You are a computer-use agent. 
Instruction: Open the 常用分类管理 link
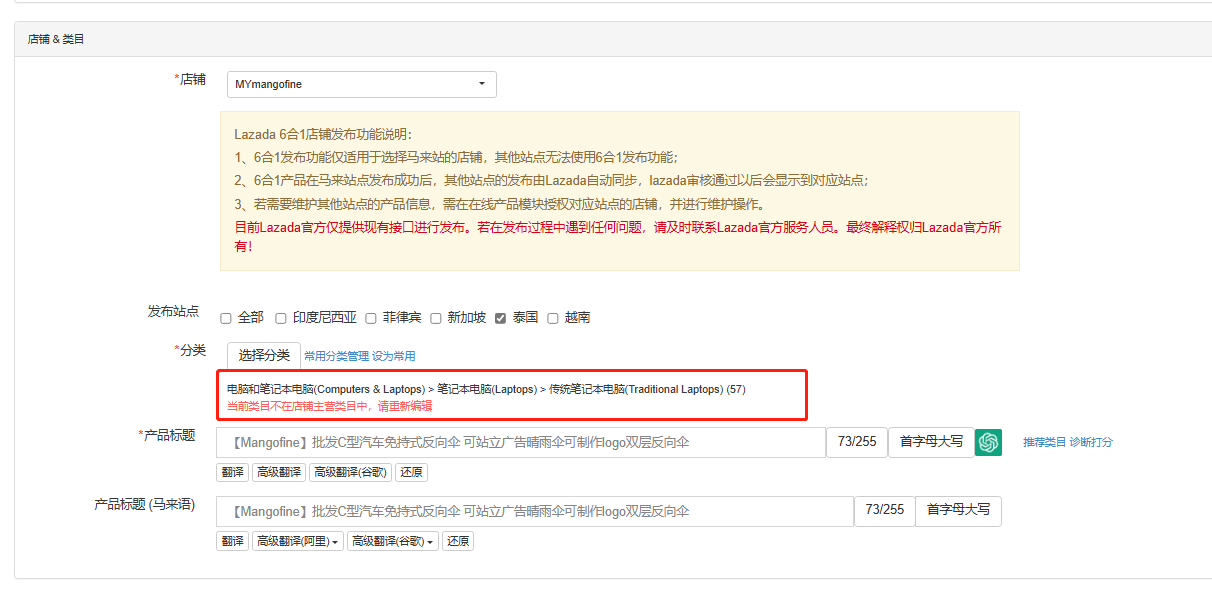click(336, 356)
